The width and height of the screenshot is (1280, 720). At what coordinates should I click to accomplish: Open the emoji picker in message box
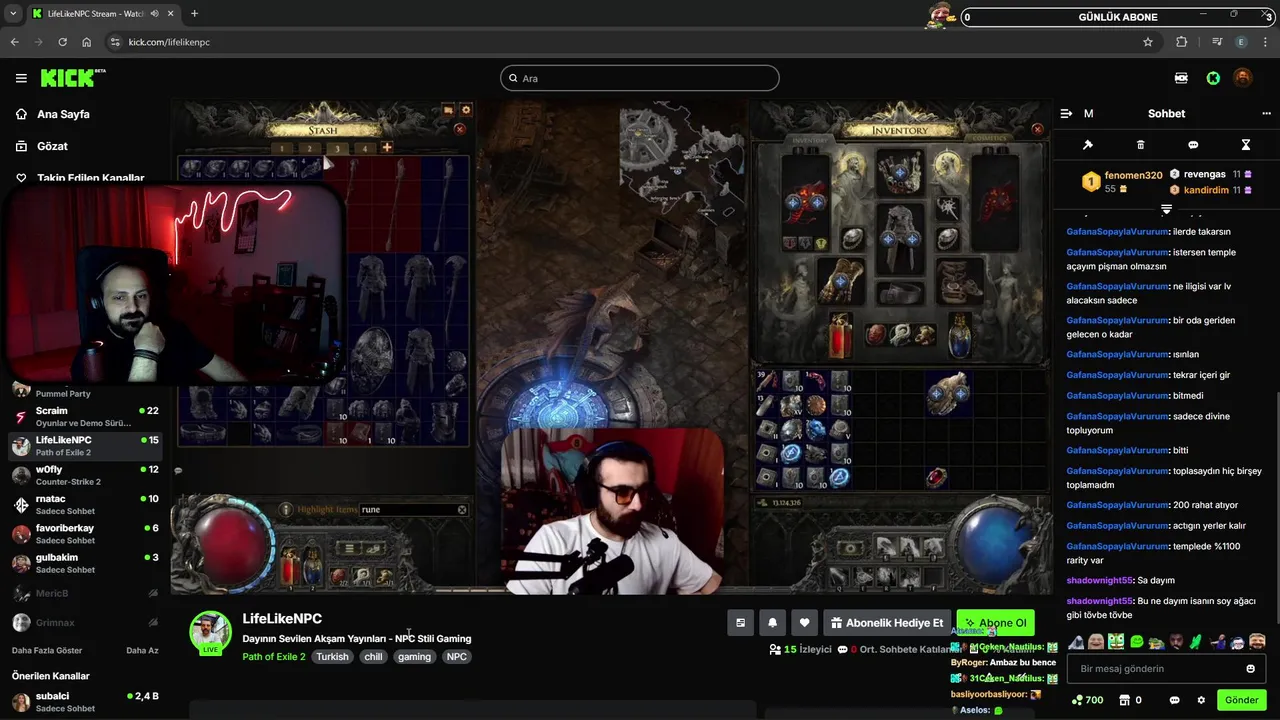tap(1250, 669)
